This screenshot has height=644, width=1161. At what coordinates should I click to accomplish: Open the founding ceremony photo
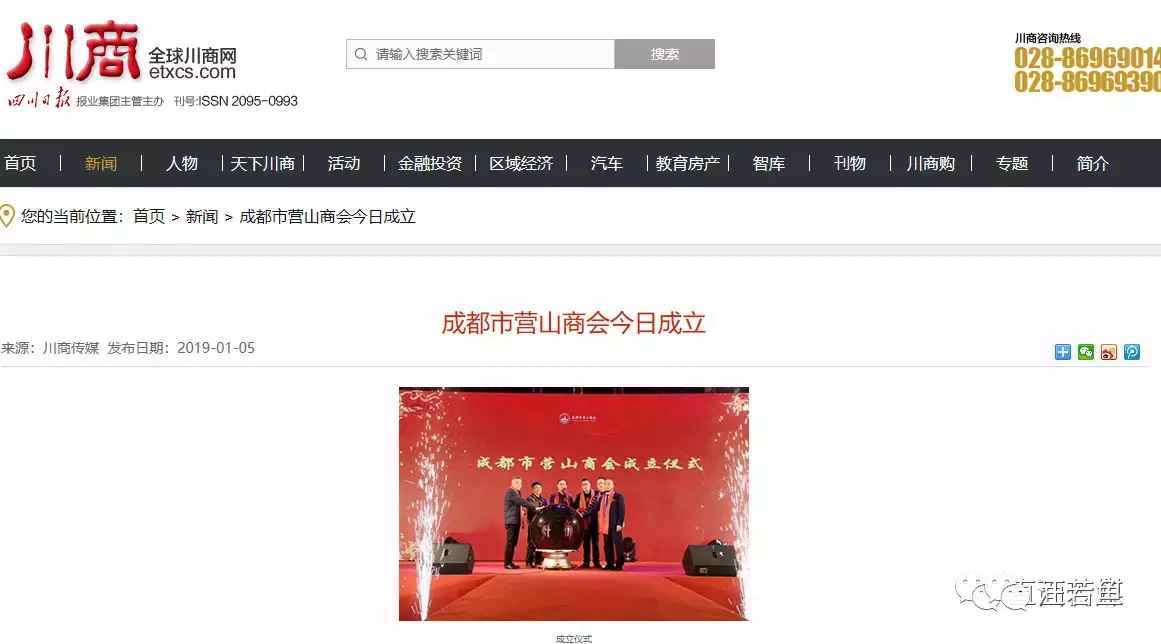[574, 503]
